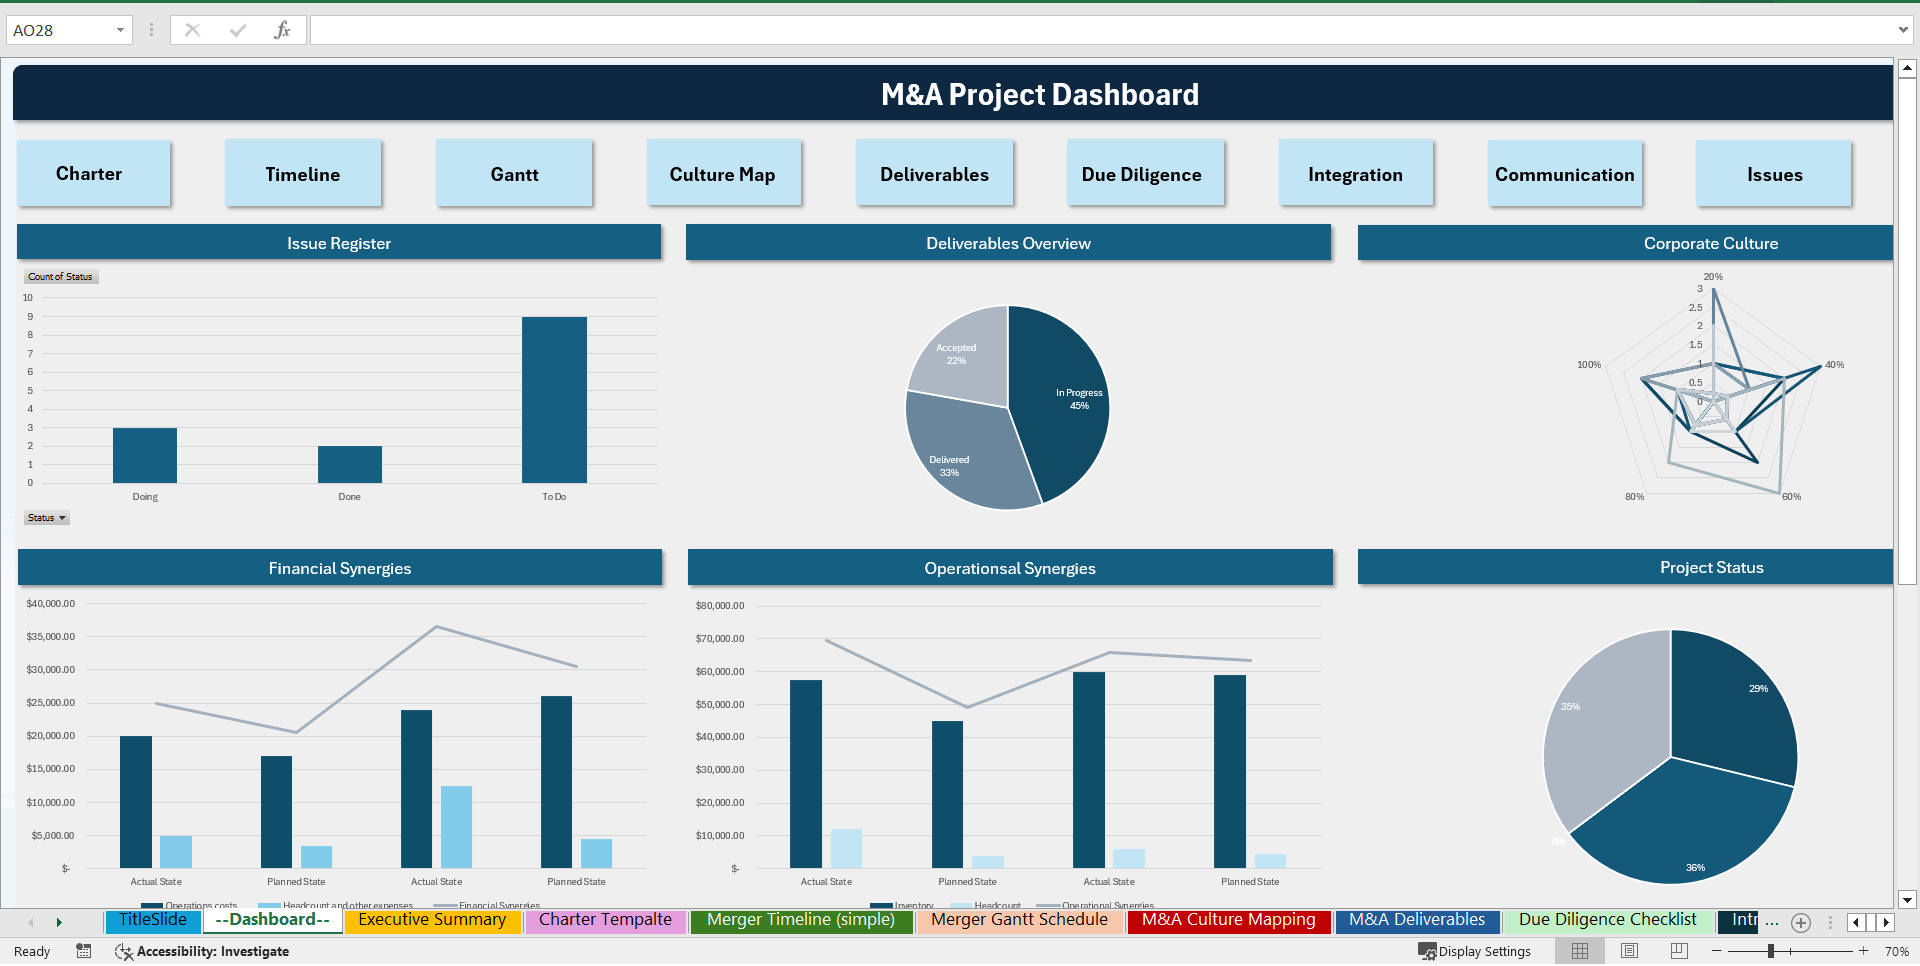Switch to Page Break Preview icon
This screenshot has height=966, width=1920.
pyautogui.click(x=1679, y=951)
